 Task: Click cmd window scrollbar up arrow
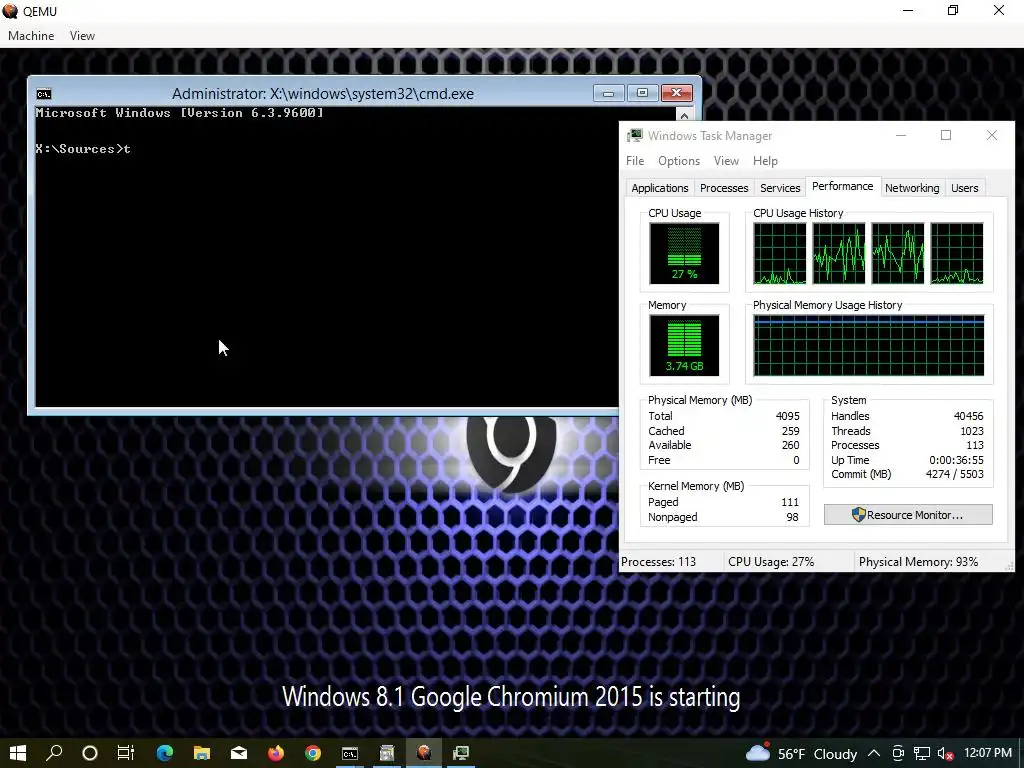pos(684,116)
